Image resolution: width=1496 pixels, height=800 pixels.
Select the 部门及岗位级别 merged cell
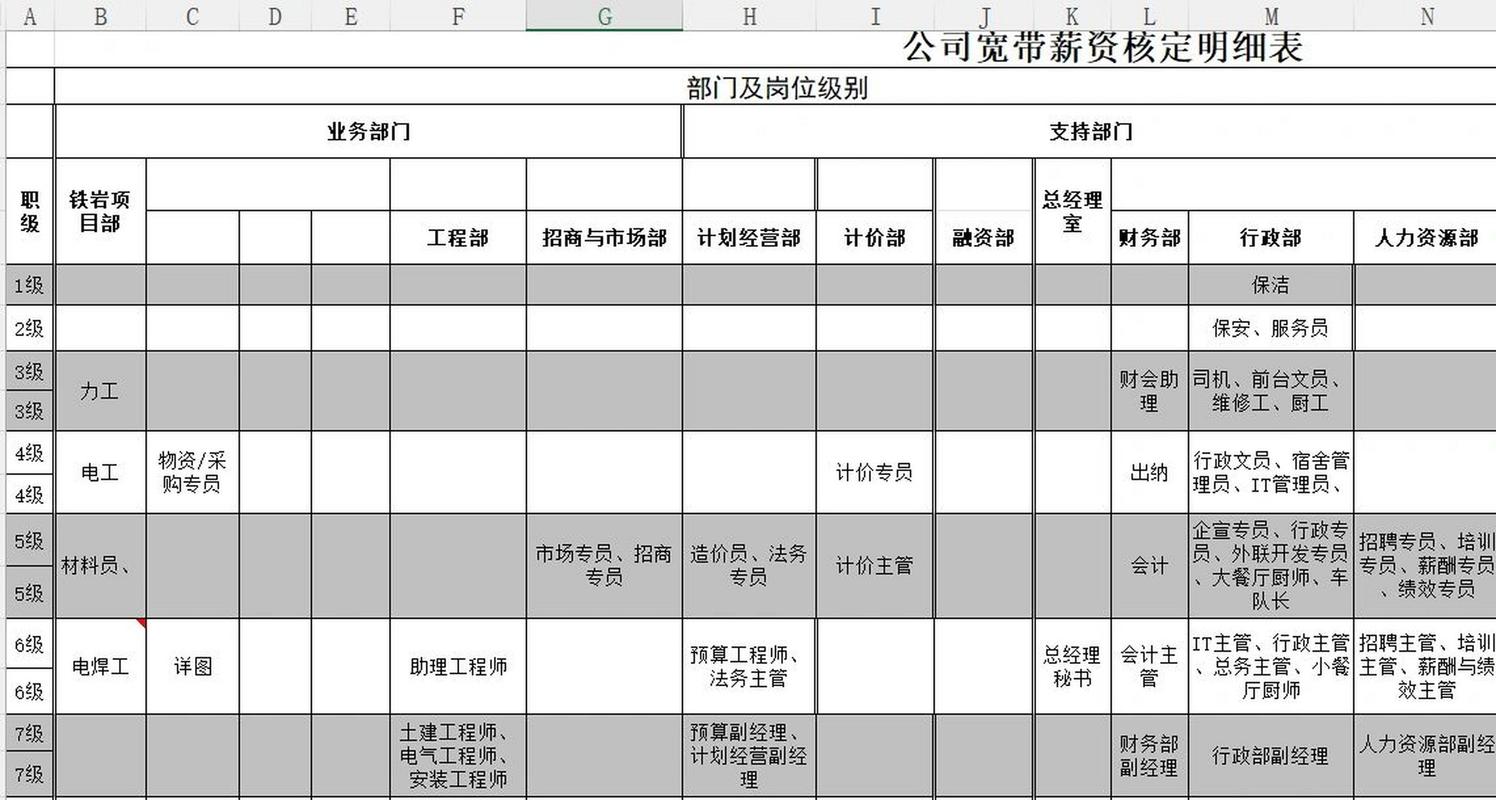pos(776,87)
